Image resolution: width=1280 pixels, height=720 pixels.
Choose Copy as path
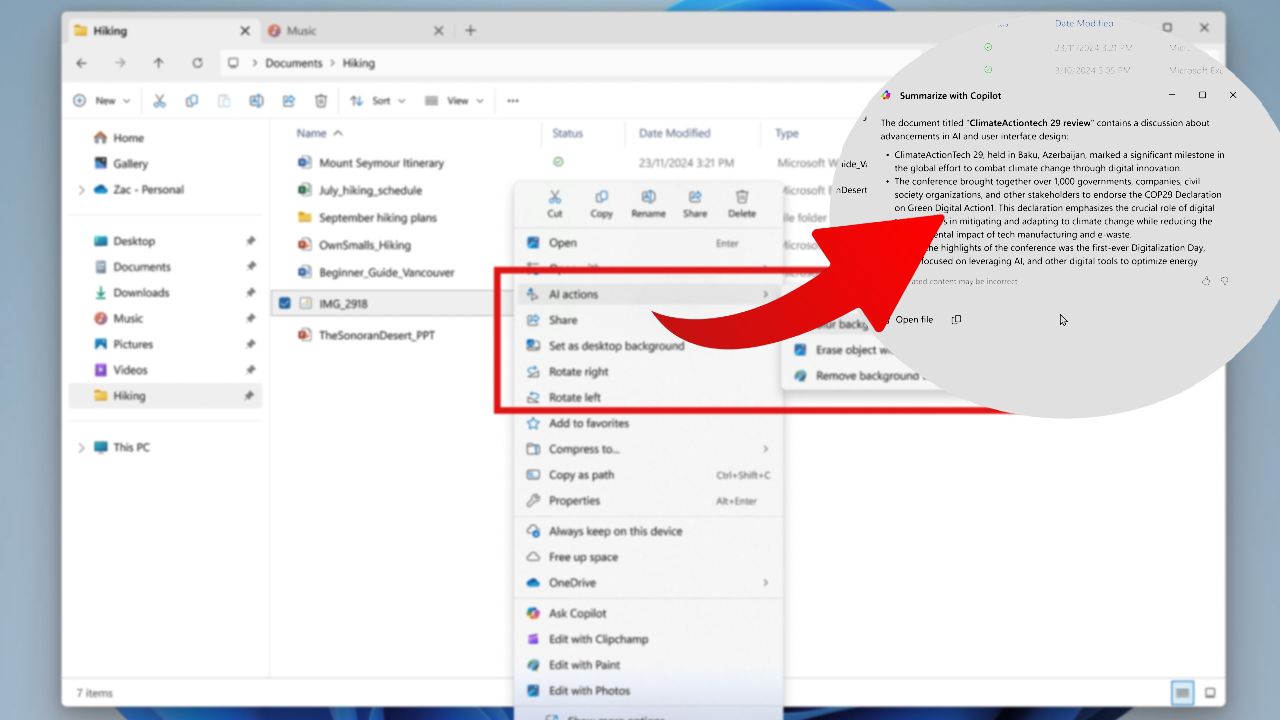coord(647,475)
